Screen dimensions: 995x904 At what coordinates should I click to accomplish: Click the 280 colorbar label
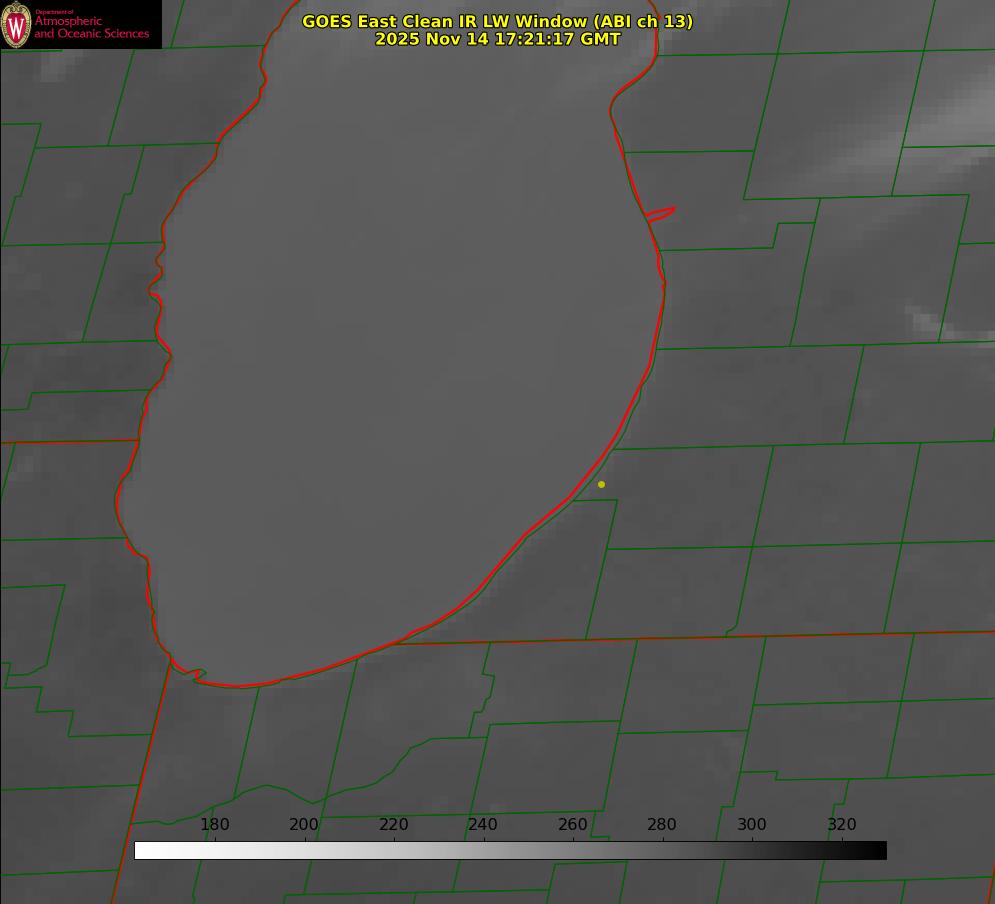click(x=662, y=825)
